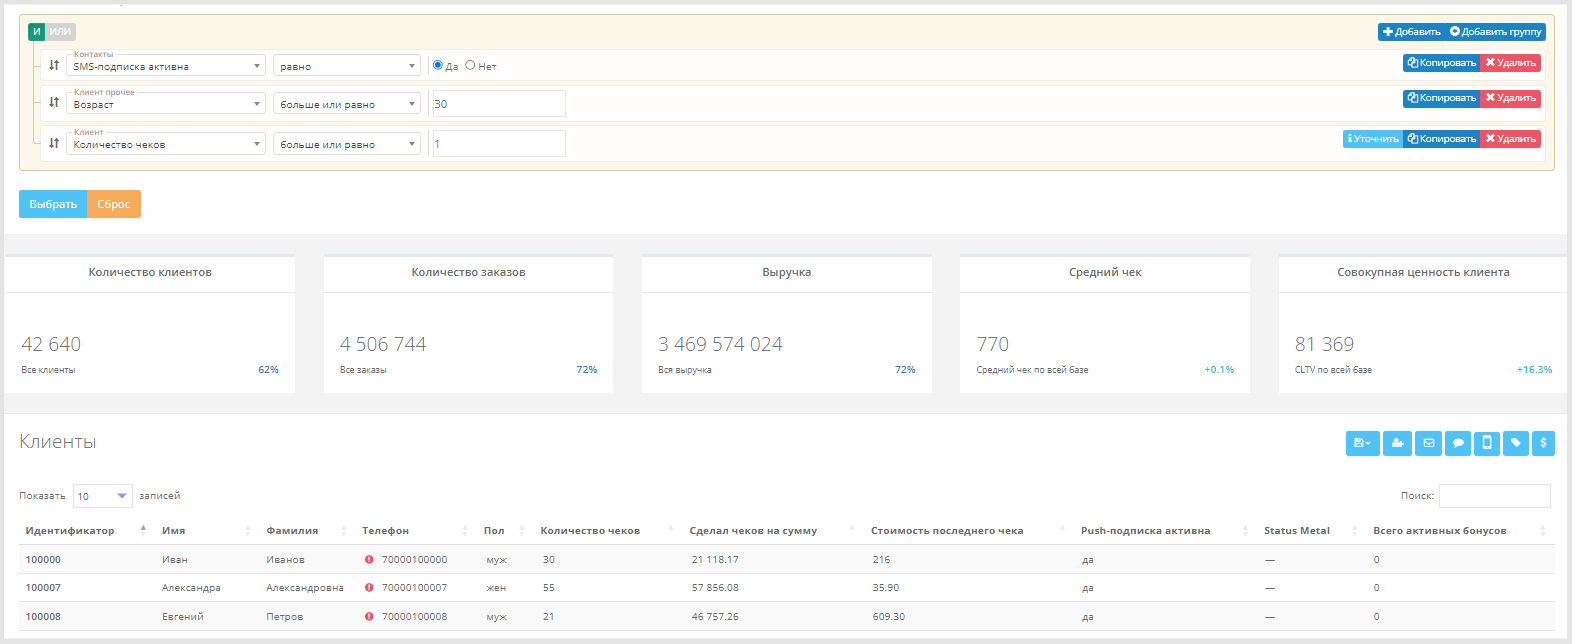Click the Поиск search field
This screenshot has height=644, width=1572.
coord(1495,496)
